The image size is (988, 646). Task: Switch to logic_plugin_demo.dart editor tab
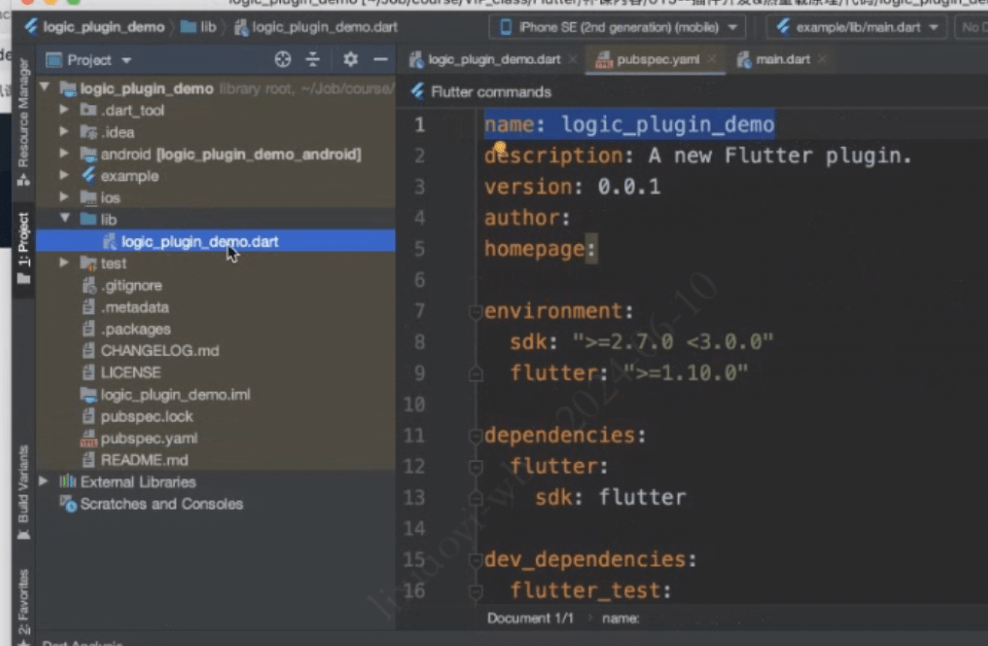(x=493, y=60)
